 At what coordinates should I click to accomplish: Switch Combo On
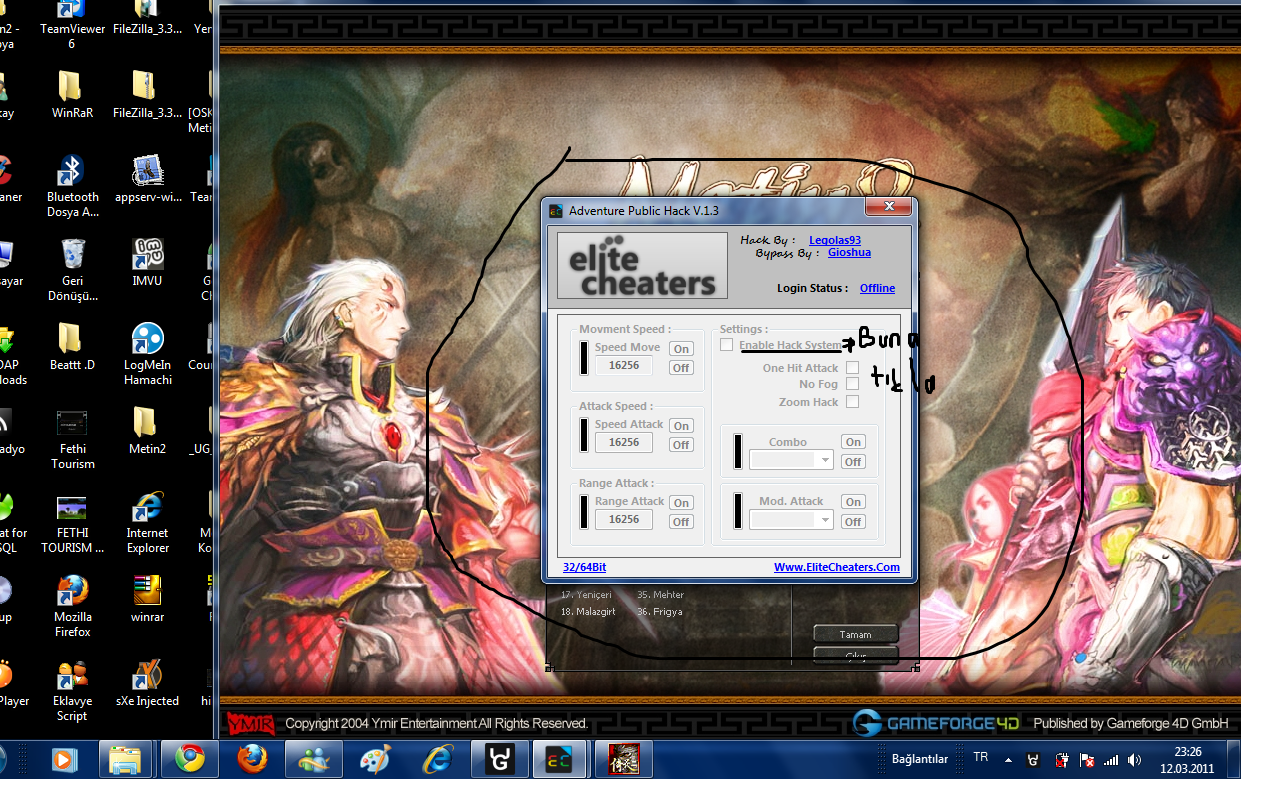pyautogui.click(x=853, y=442)
